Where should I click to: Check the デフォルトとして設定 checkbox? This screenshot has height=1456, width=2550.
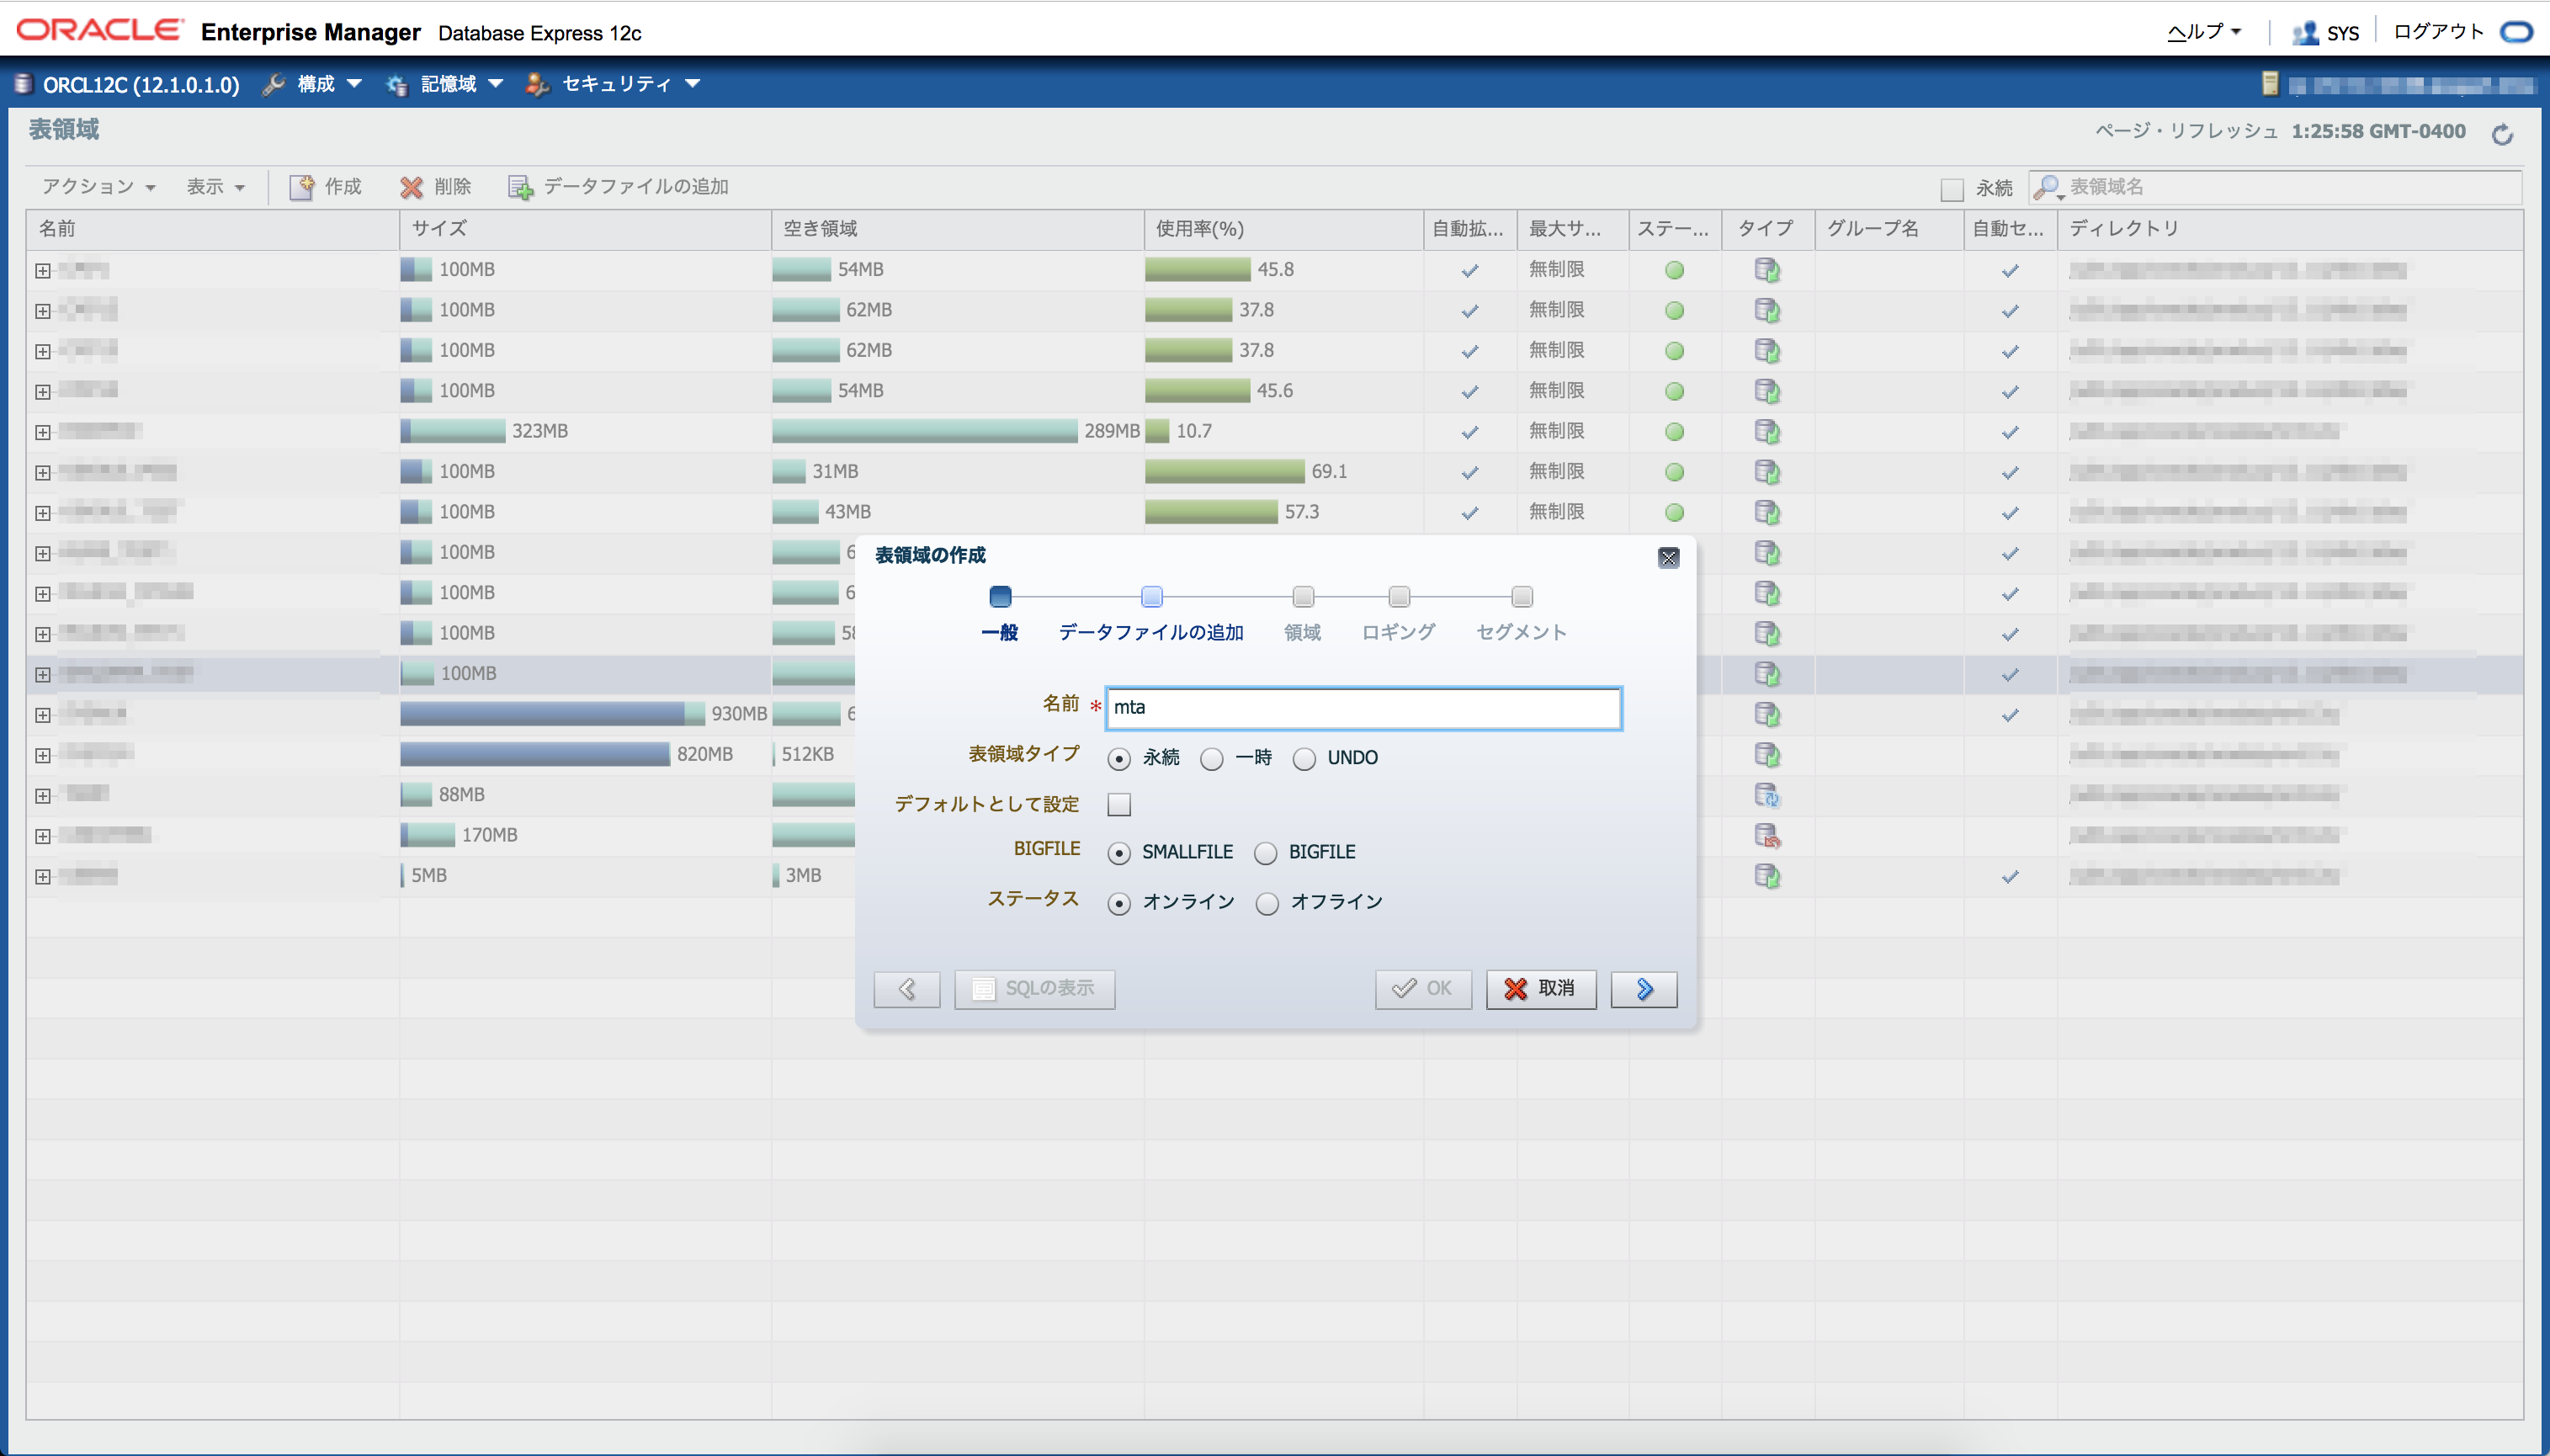point(1119,804)
